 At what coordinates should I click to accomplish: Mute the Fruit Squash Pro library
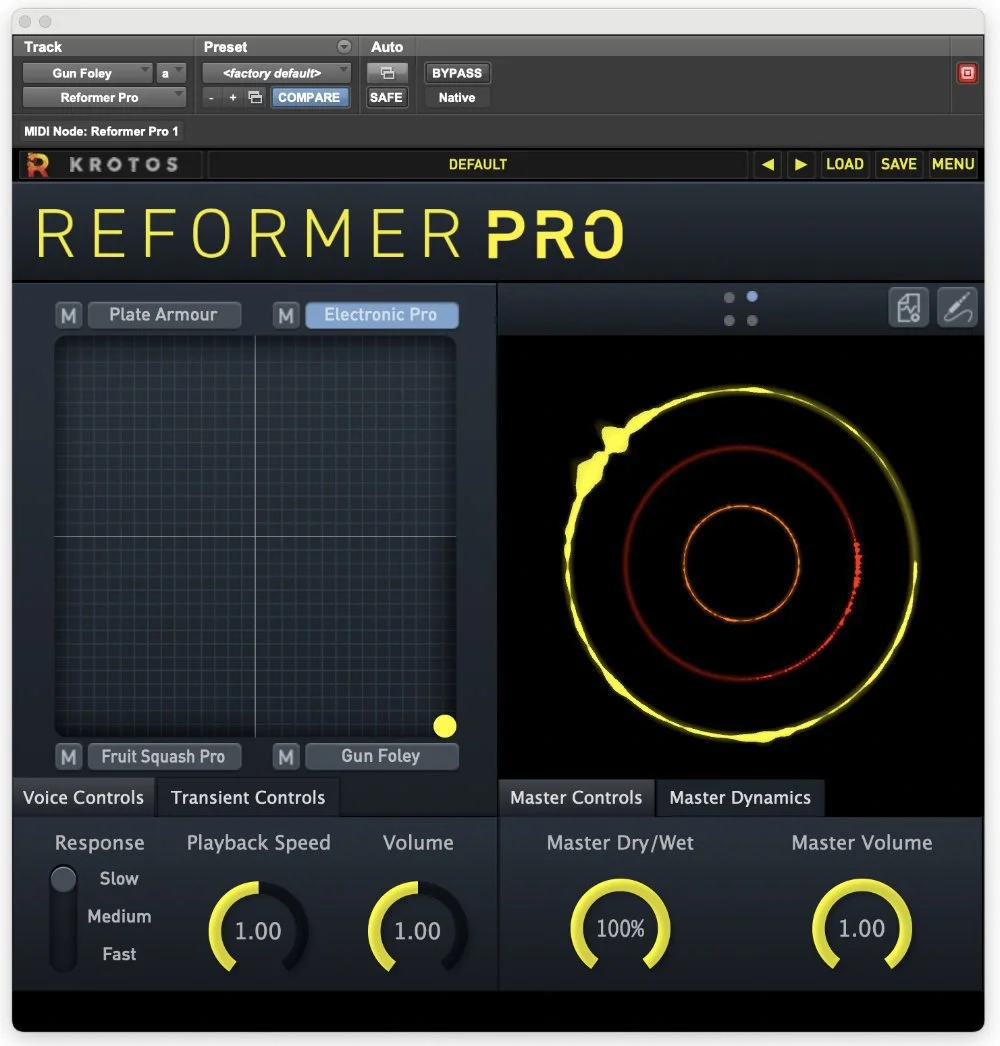tap(69, 756)
